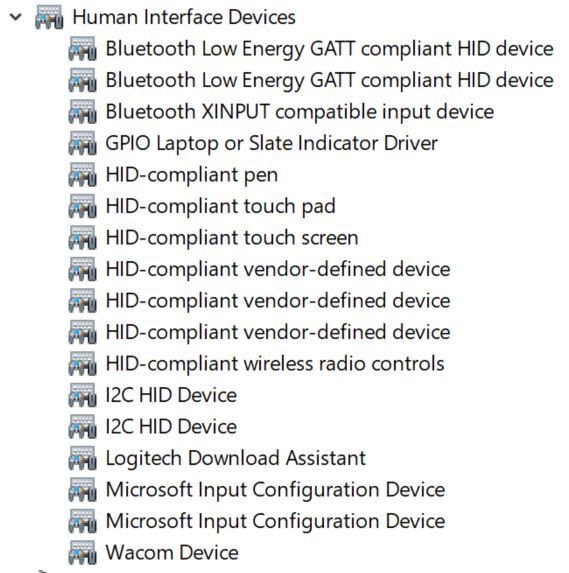
Task: Click the Wacom Device icon
Action: point(82,552)
